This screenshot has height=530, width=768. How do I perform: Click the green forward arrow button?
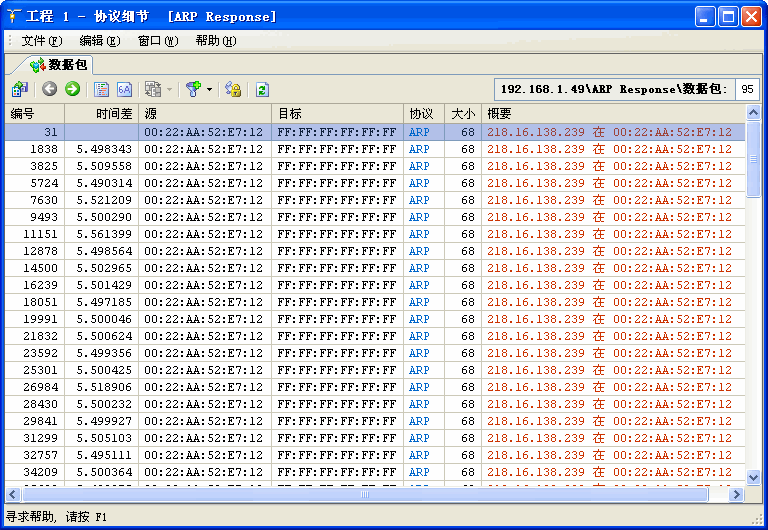click(x=72, y=89)
